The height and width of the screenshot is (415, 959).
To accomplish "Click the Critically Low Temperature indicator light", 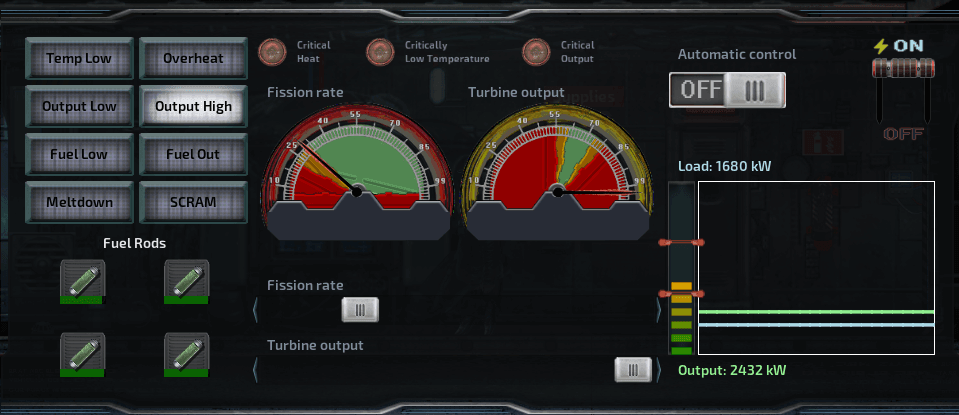I will pyautogui.click(x=380, y=51).
